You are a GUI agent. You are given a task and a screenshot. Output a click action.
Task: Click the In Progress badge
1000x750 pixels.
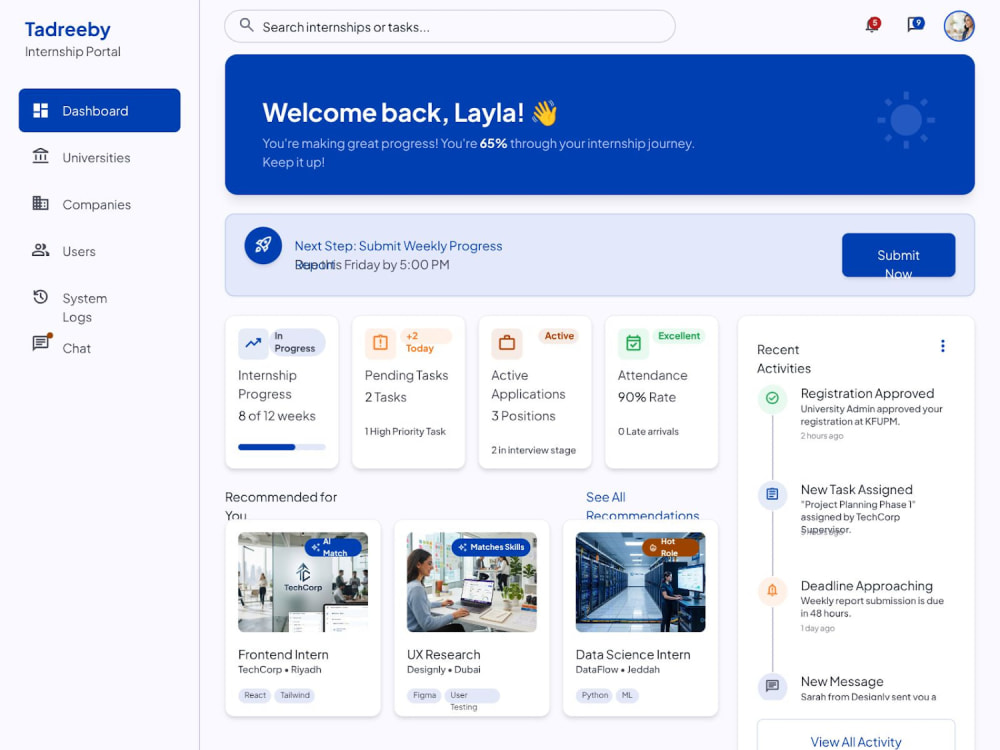(296, 342)
